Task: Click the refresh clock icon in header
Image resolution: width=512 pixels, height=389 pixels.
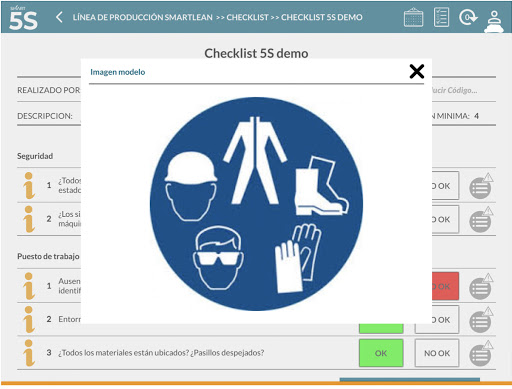Action: point(468,17)
